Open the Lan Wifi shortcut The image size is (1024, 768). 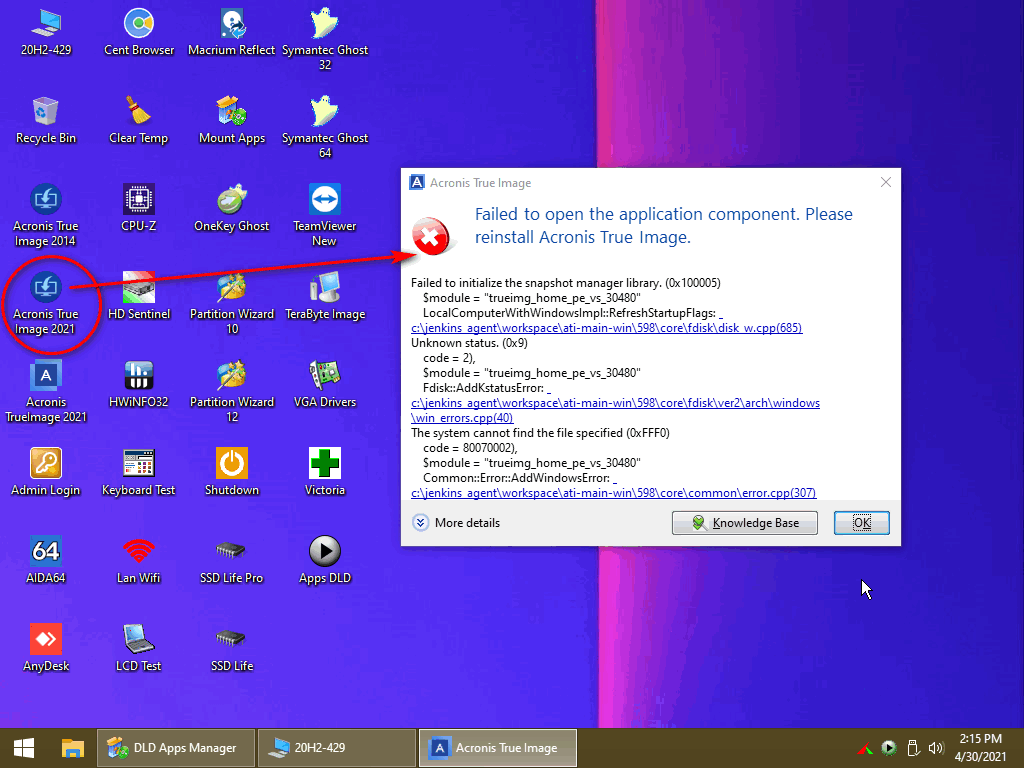pyautogui.click(x=138, y=561)
